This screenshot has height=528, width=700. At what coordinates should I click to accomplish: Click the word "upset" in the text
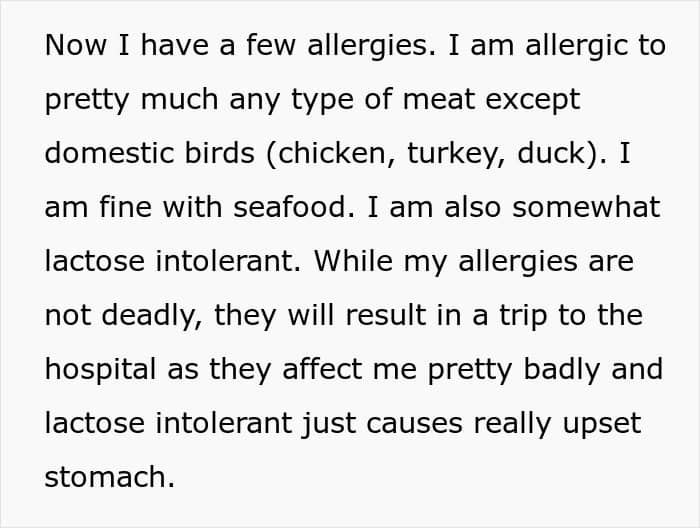pyautogui.click(x=598, y=423)
